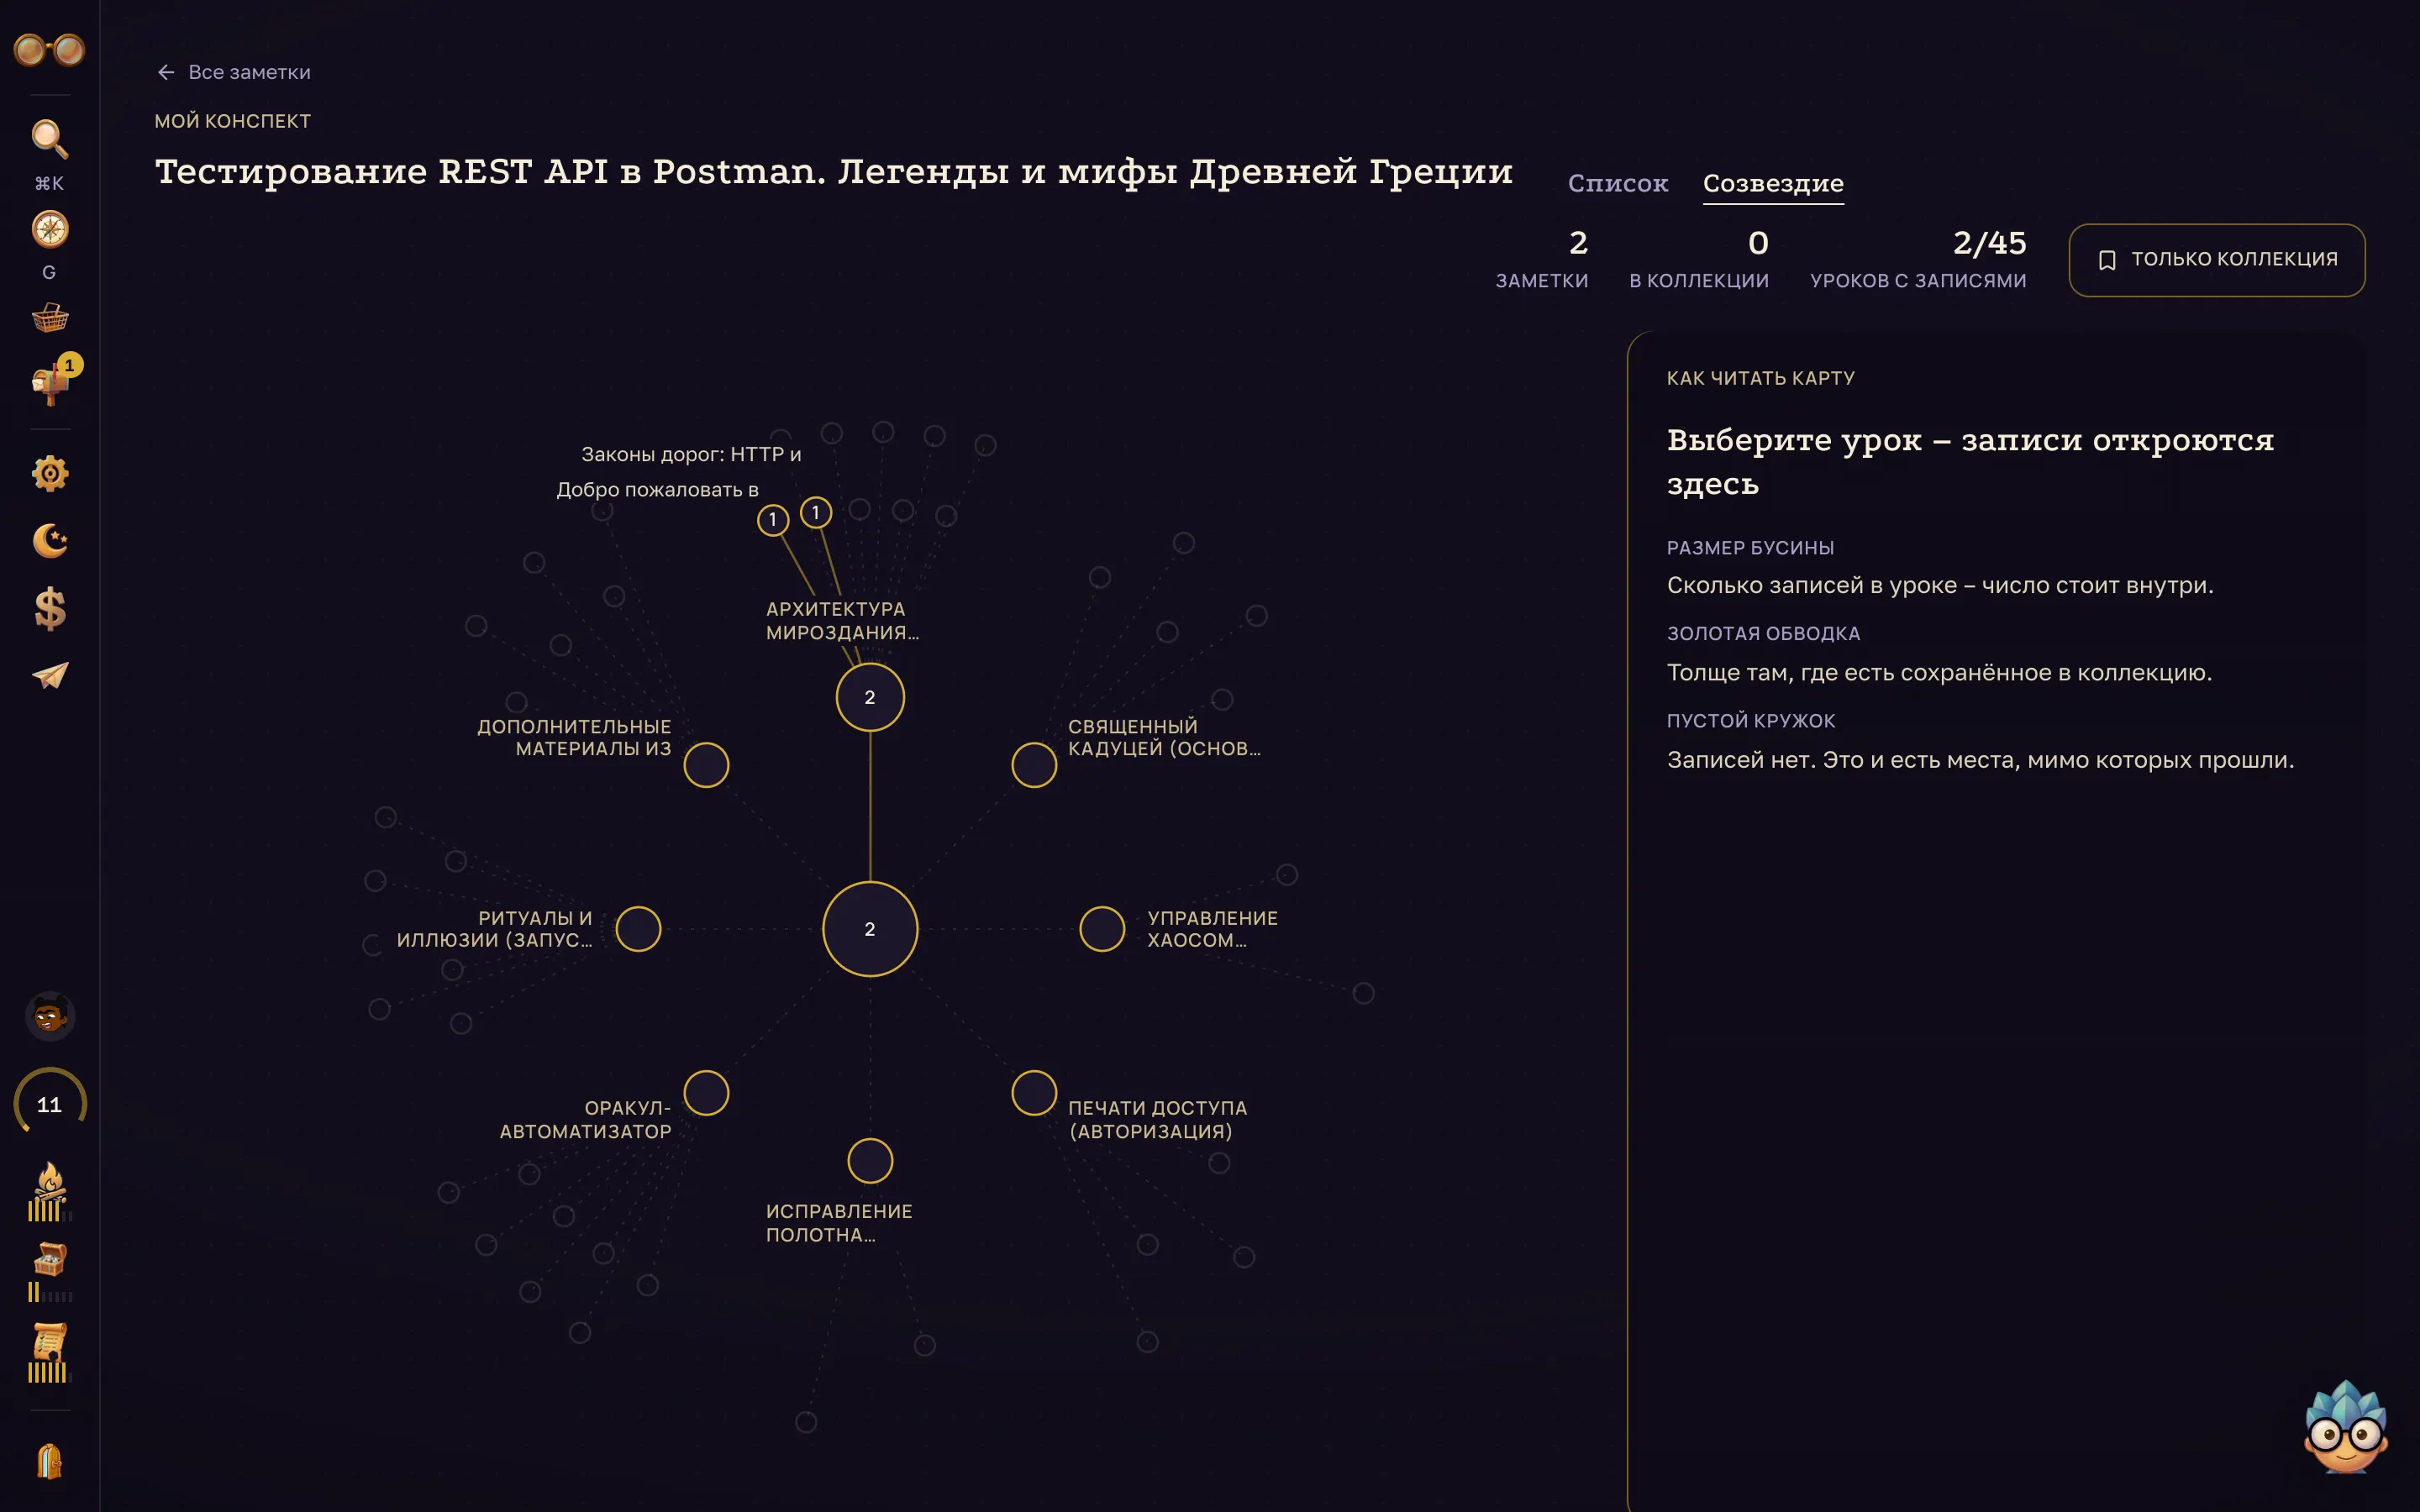Click the level 11 progress ring
This screenshot has height=1512, width=2420.
pyautogui.click(x=49, y=1104)
